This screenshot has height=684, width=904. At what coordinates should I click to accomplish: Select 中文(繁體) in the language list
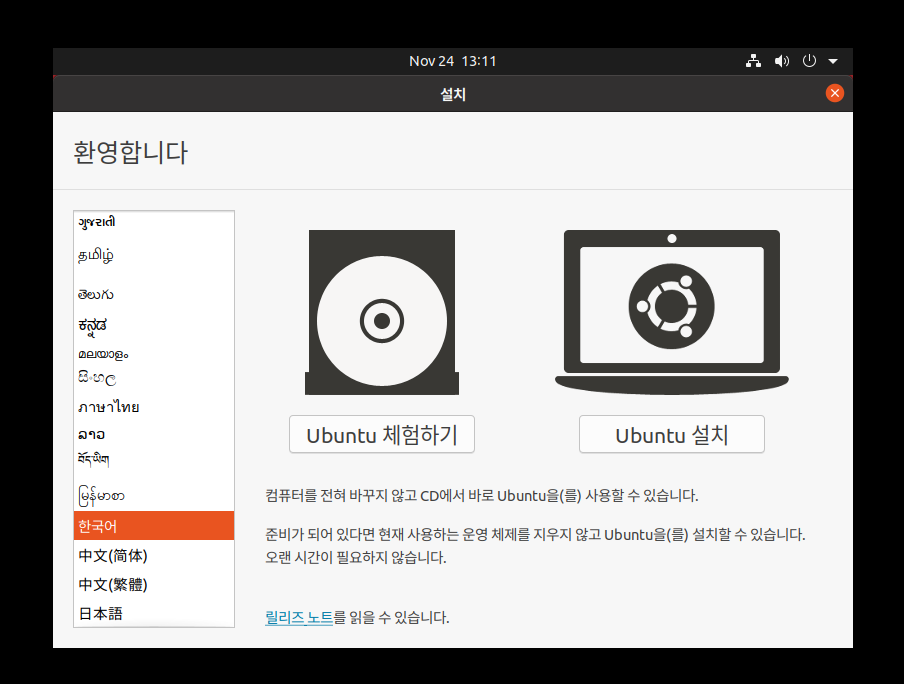pos(154,584)
